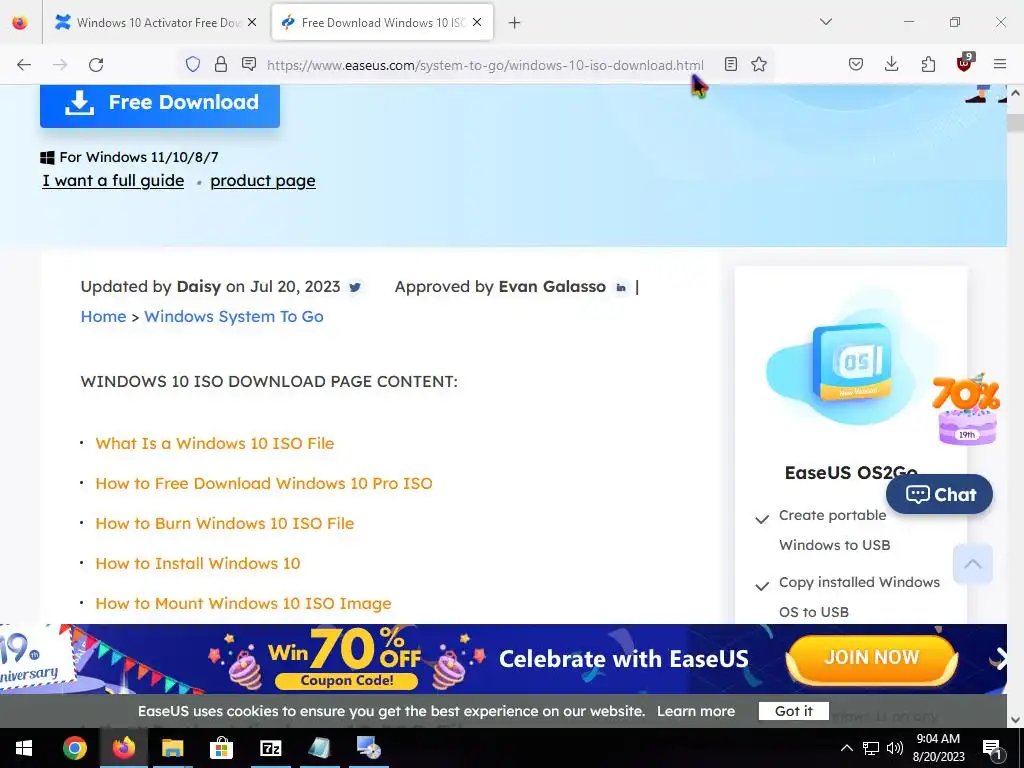
Task: Open 'How to Install Windows 10' link
Action: (x=198, y=564)
